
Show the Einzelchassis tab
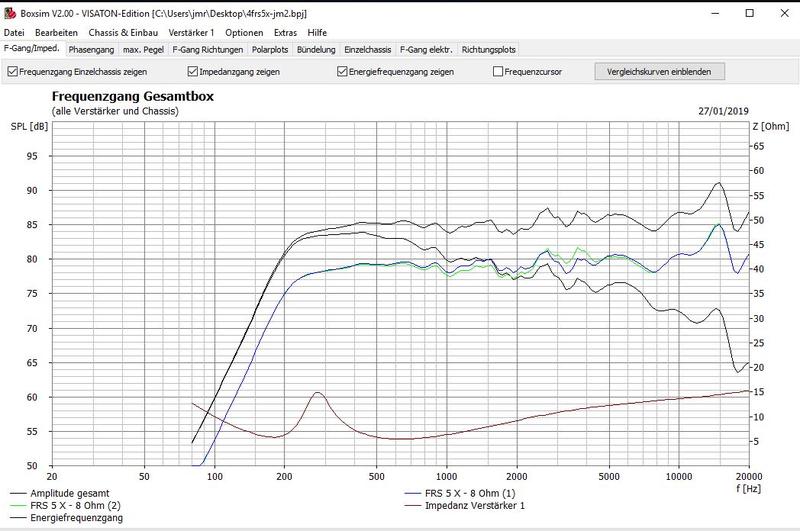click(x=367, y=49)
